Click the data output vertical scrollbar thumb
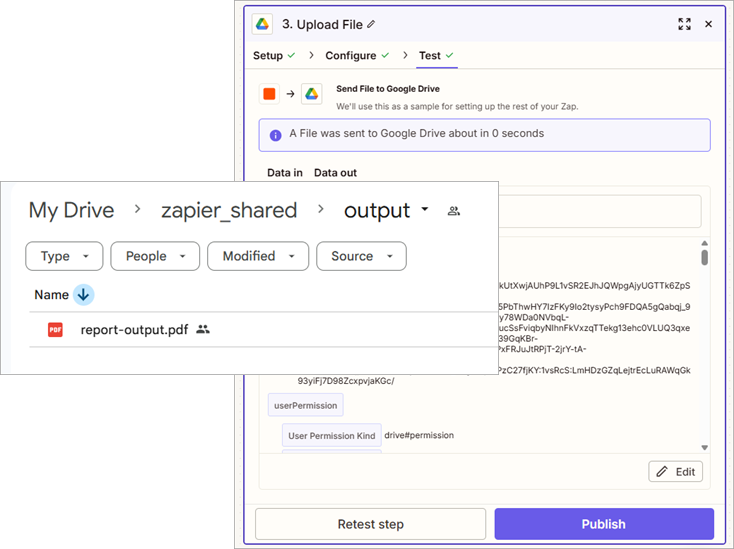 point(704,257)
